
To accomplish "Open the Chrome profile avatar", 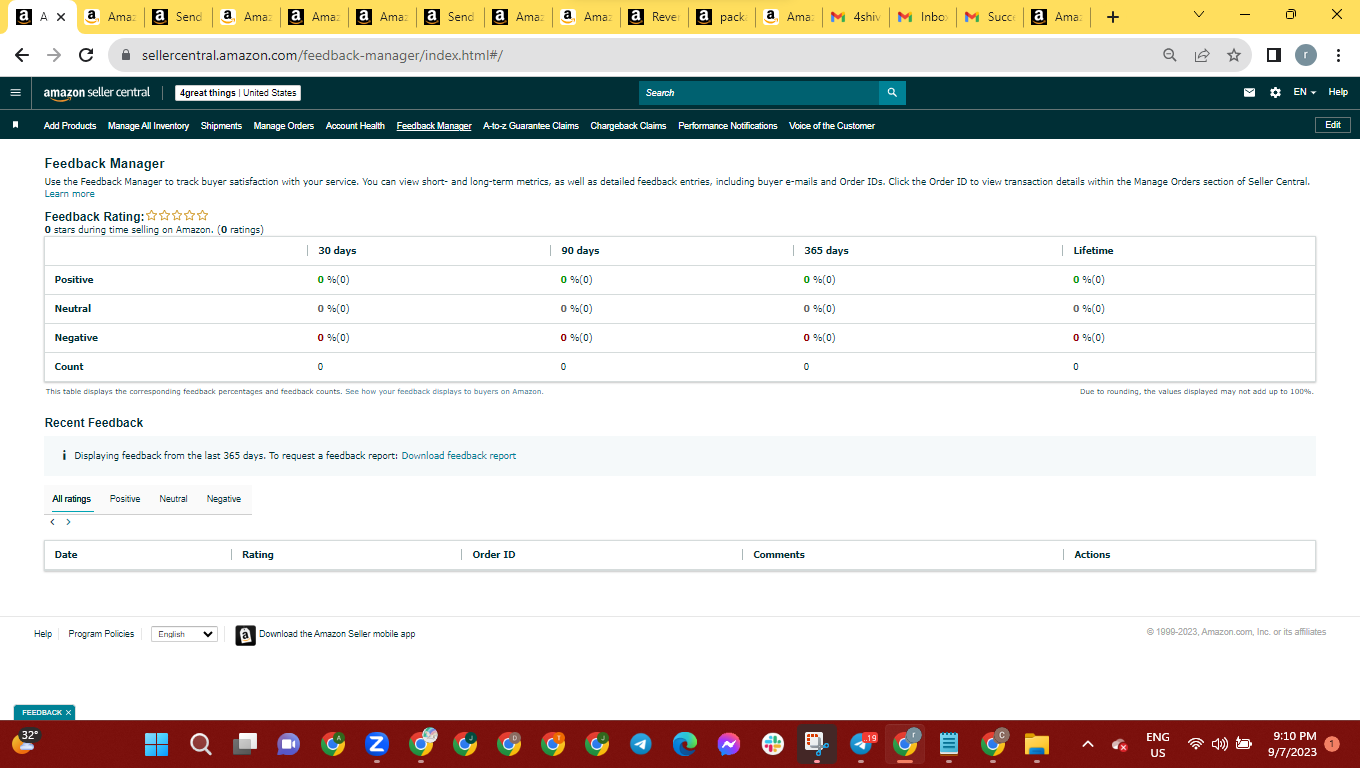I will coord(1306,55).
